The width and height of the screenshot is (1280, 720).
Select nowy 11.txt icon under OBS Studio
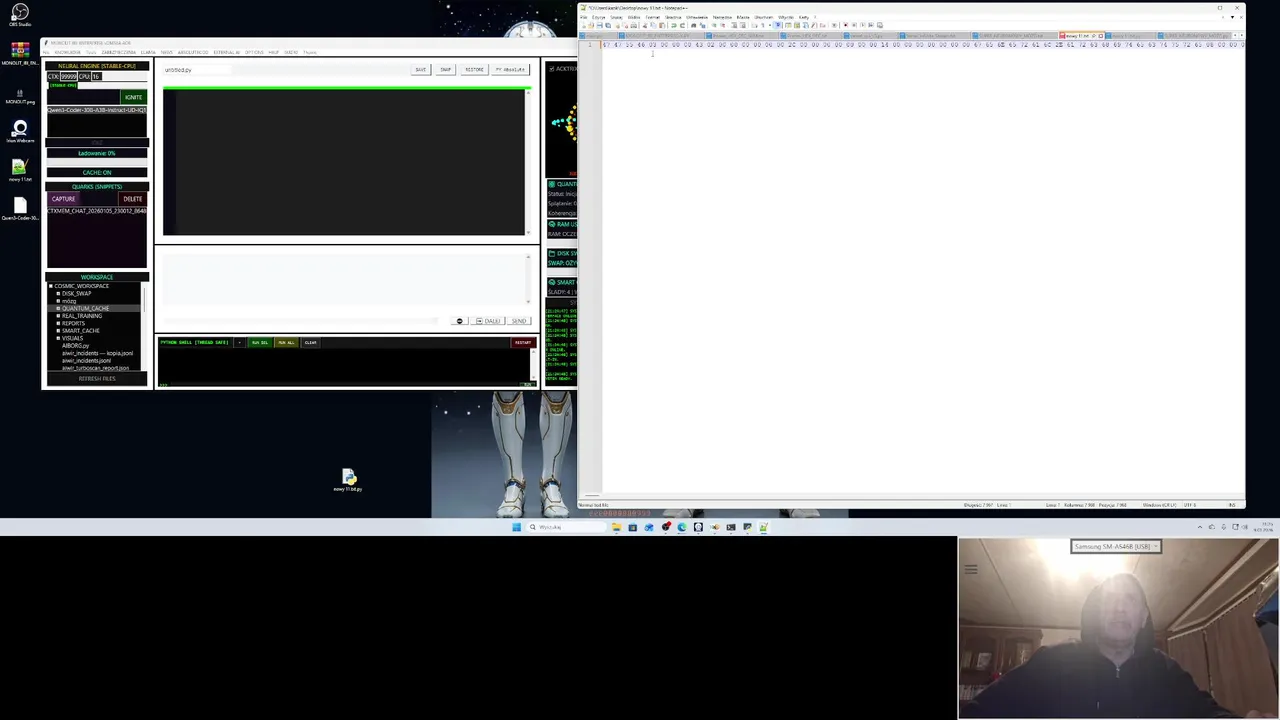pos(19,170)
